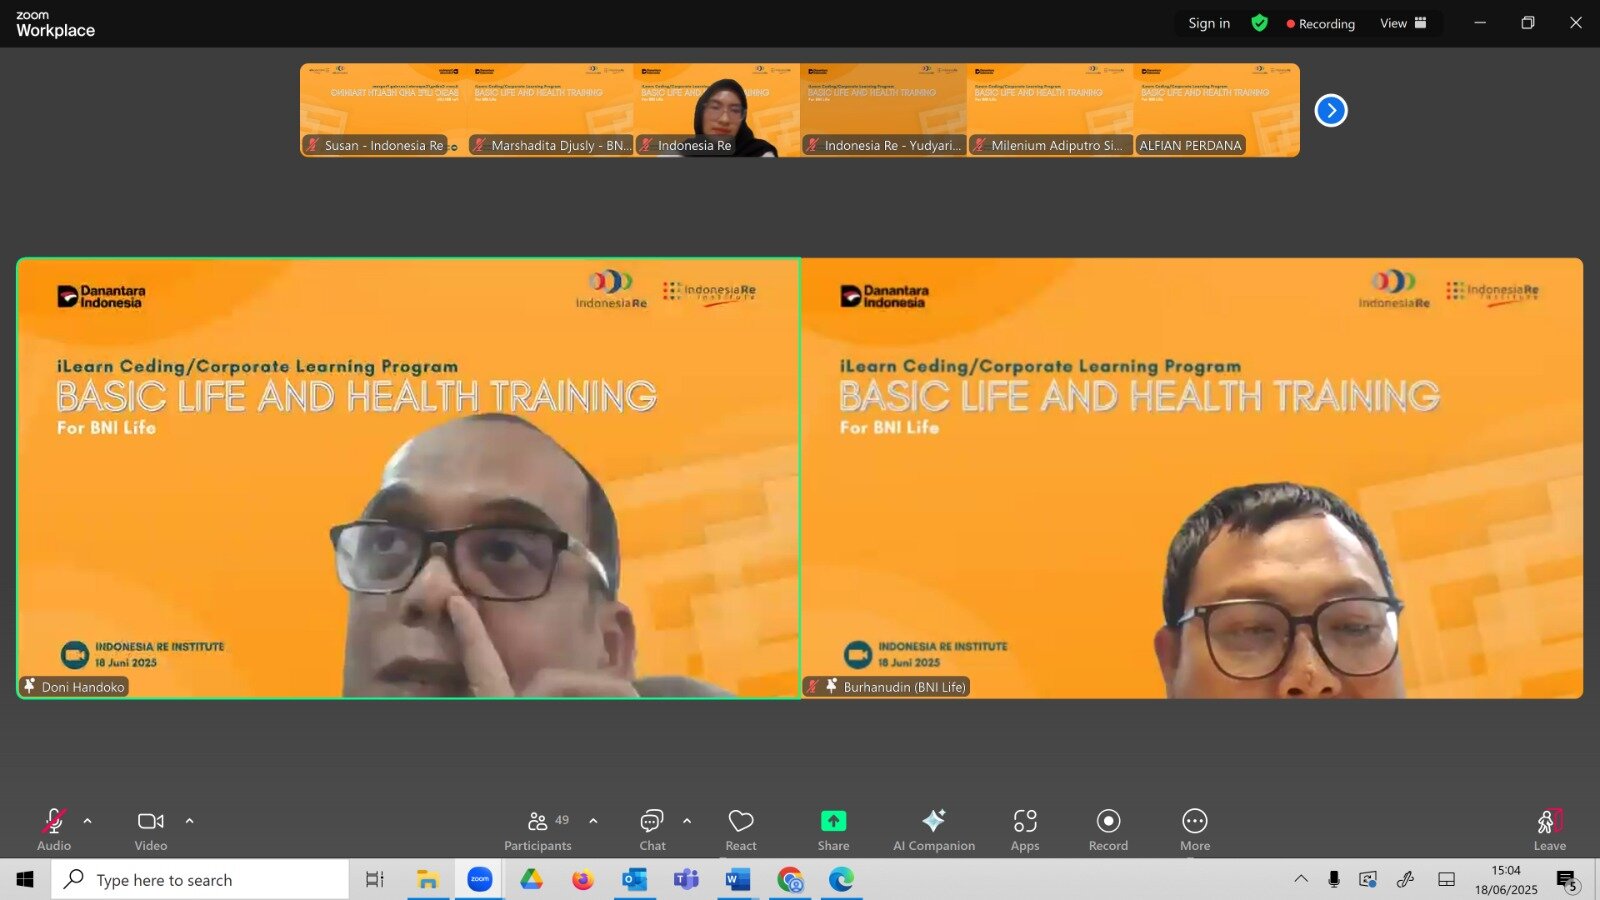Leave the meeting
Viewport: 1600px width, 900px height.
[1550, 830]
